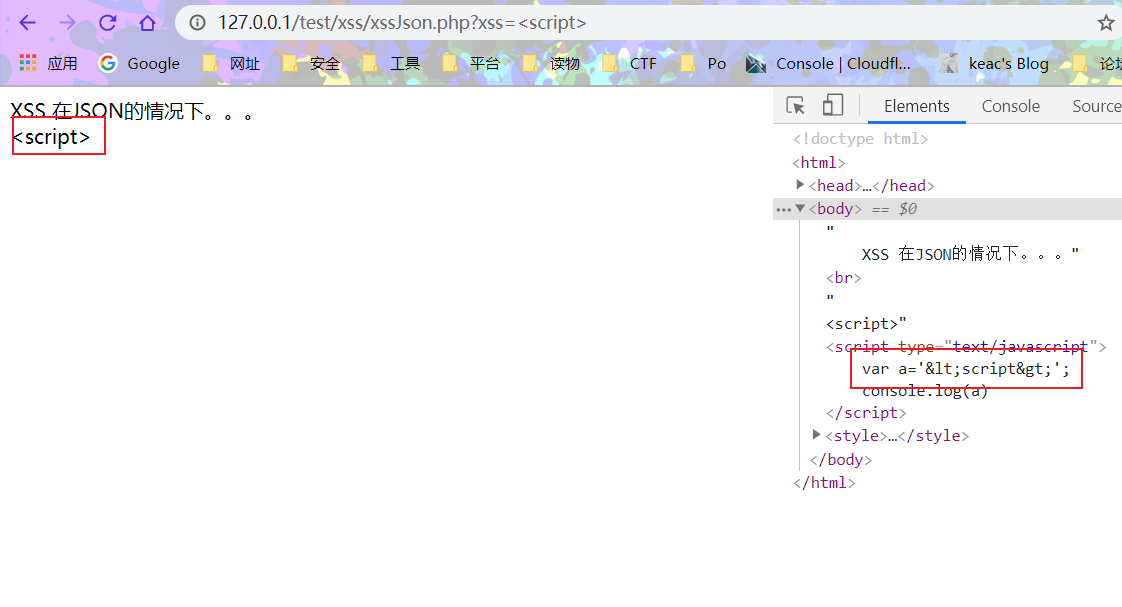Open the 平台 bookmark folder
This screenshot has height=607, width=1122.
[x=472, y=64]
